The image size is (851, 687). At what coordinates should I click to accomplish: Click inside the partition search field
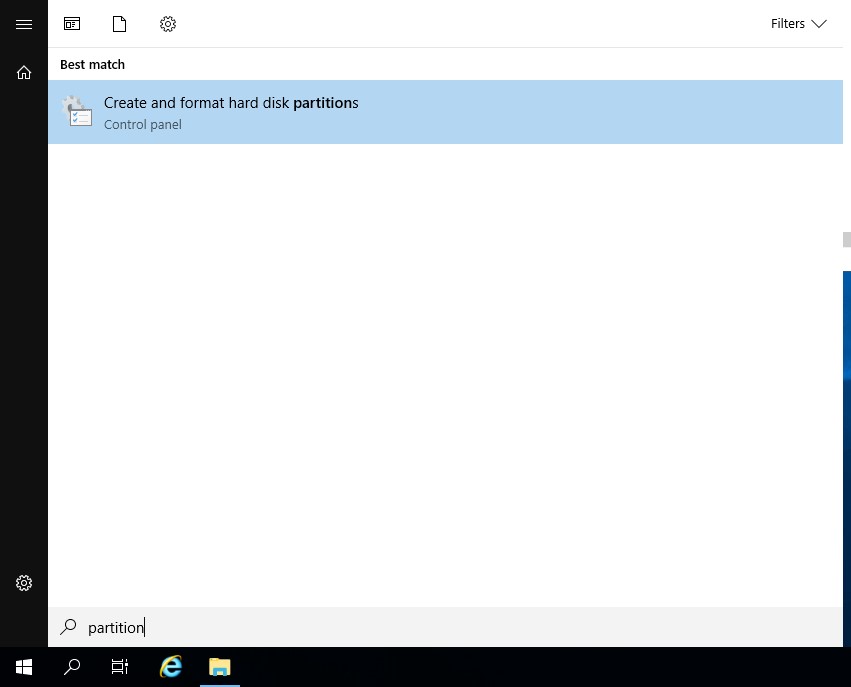300,627
